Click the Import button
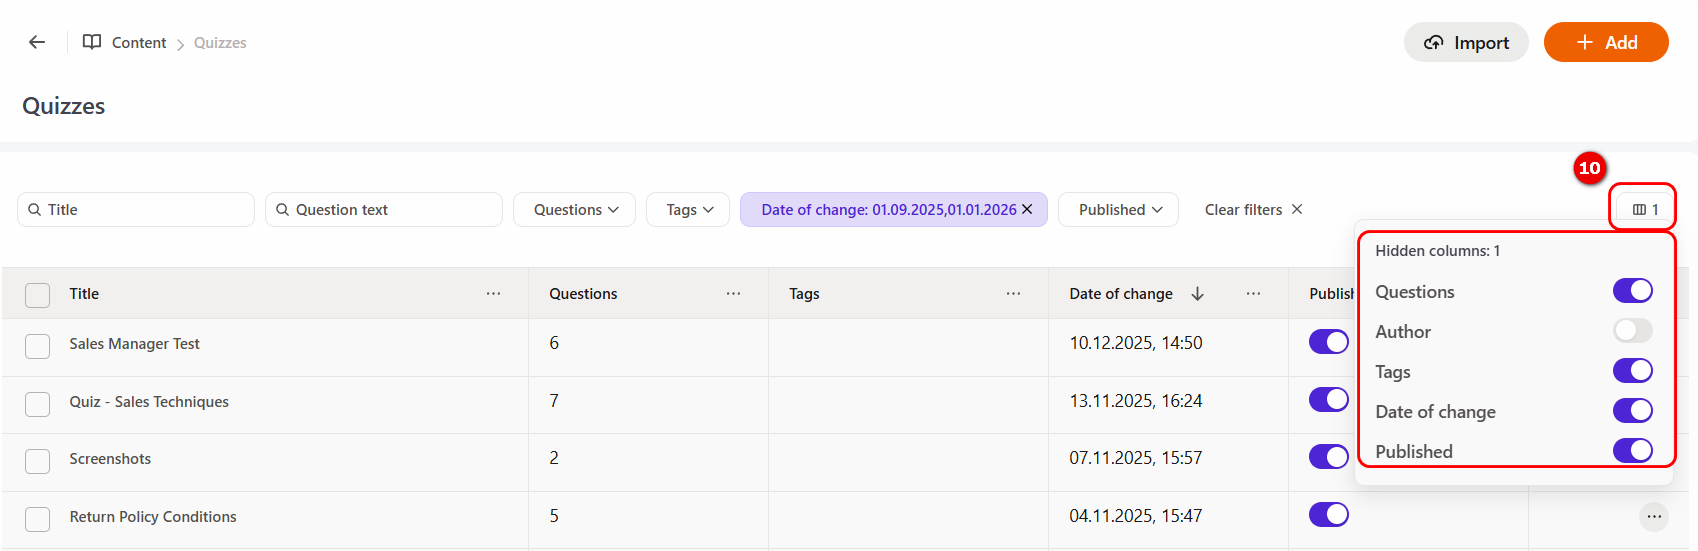 (x=1466, y=42)
